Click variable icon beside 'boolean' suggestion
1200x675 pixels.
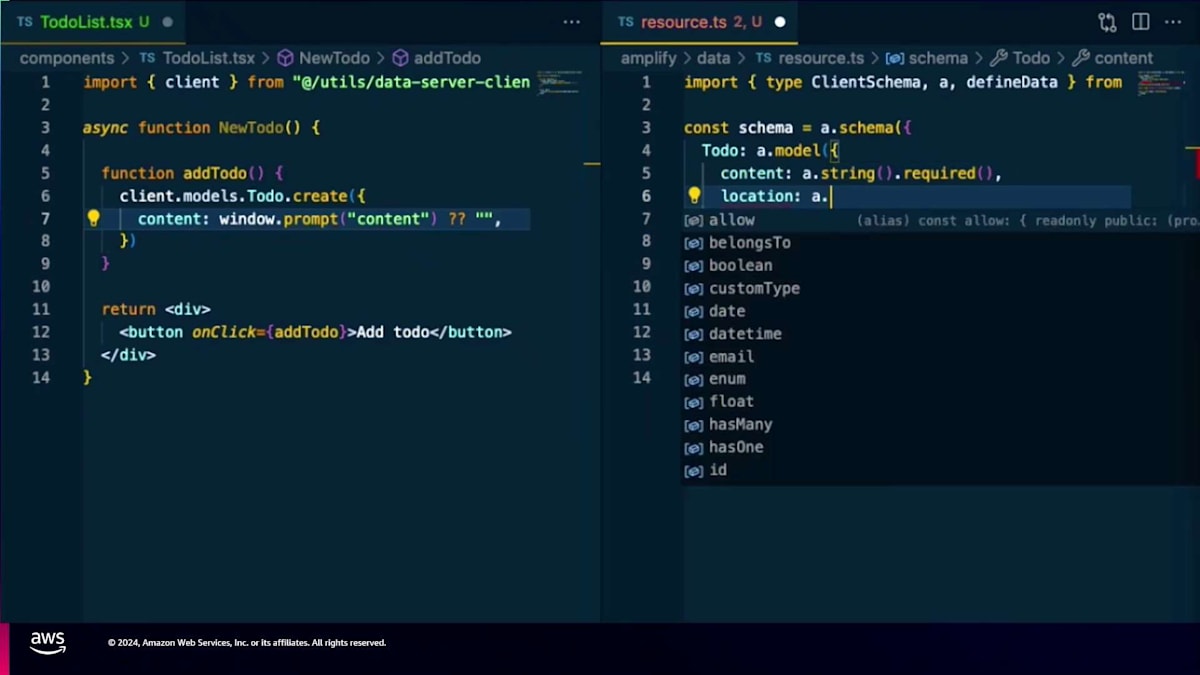[693, 266]
